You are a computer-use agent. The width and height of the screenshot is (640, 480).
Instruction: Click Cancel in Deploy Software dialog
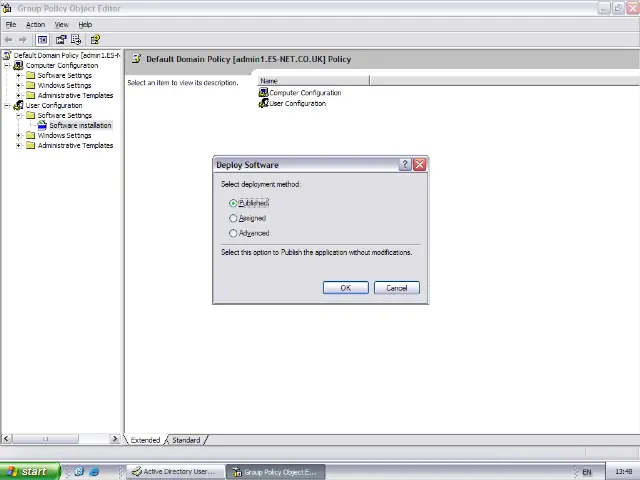click(397, 288)
